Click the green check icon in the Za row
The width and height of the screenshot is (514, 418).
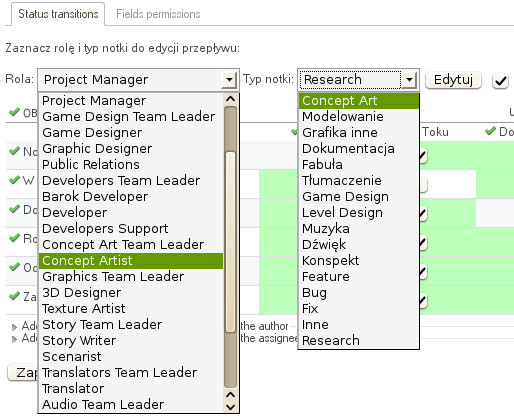click(x=14, y=296)
